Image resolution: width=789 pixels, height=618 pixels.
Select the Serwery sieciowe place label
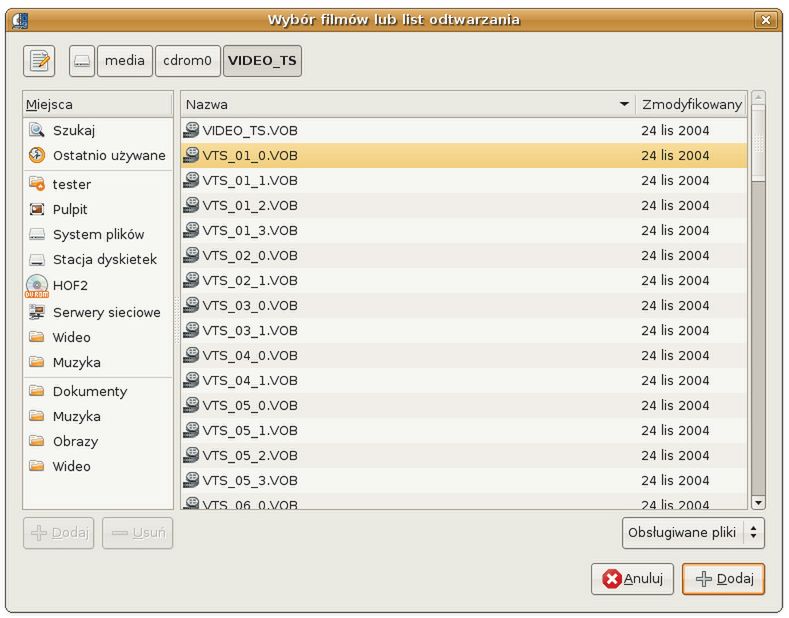pyautogui.click(x=107, y=313)
